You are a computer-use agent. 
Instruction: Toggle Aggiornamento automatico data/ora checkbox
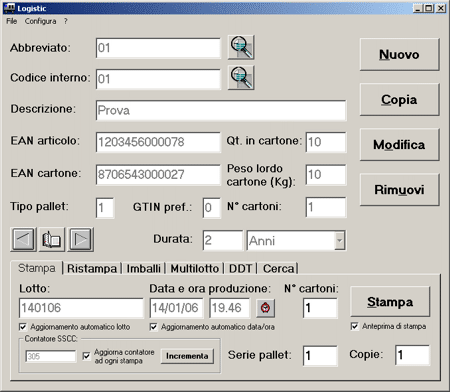point(153,327)
